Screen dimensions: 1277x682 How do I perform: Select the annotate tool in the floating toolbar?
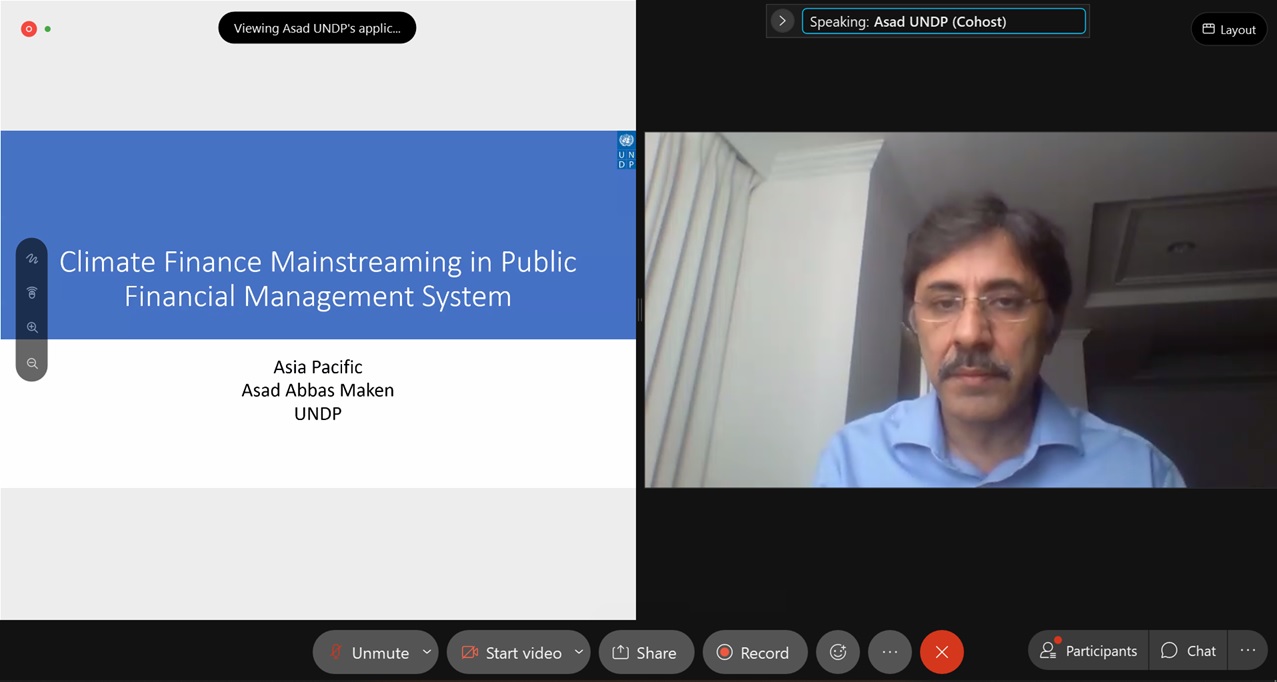(32, 259)
